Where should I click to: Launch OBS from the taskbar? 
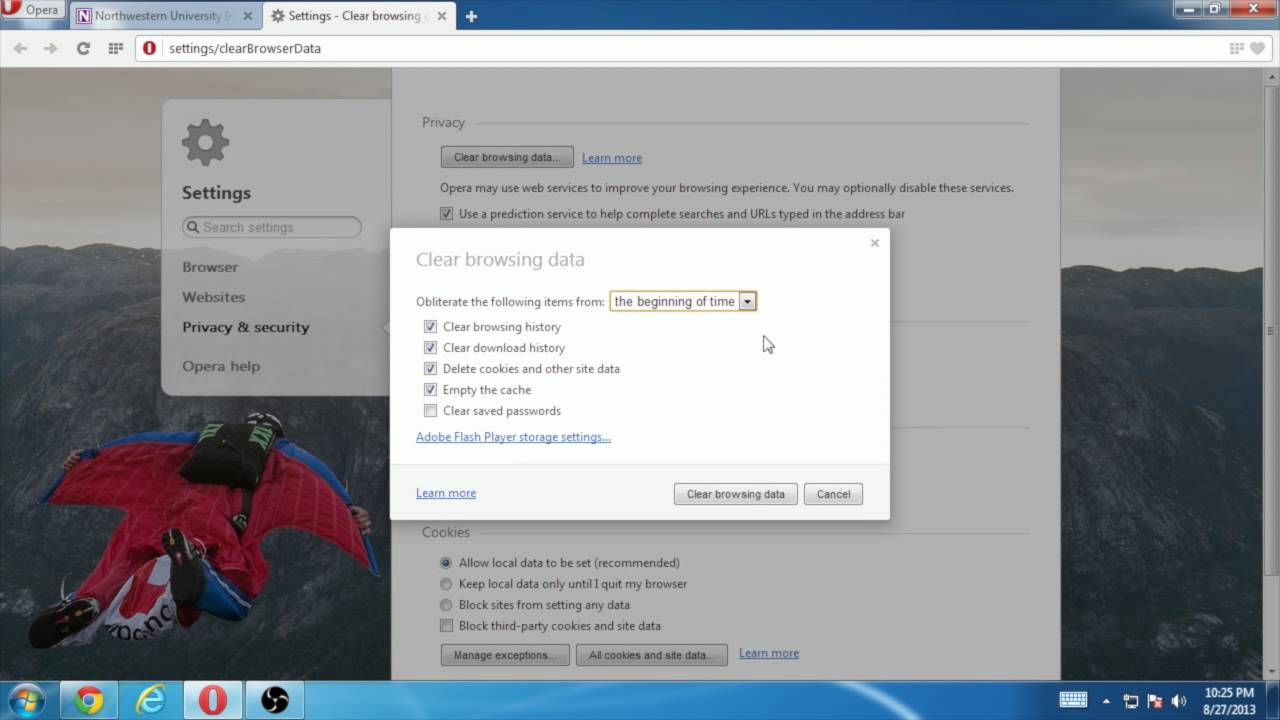pyautogui.click(x=274, y=699)
